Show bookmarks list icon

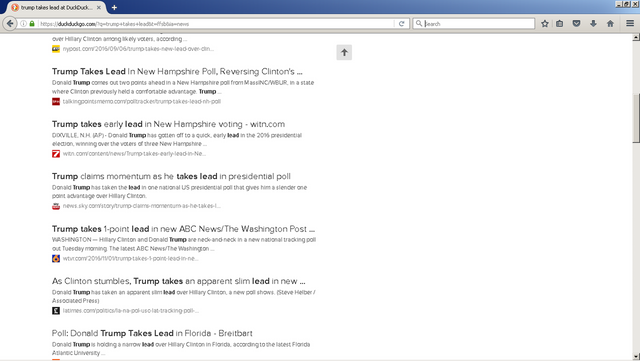(560, 24)
